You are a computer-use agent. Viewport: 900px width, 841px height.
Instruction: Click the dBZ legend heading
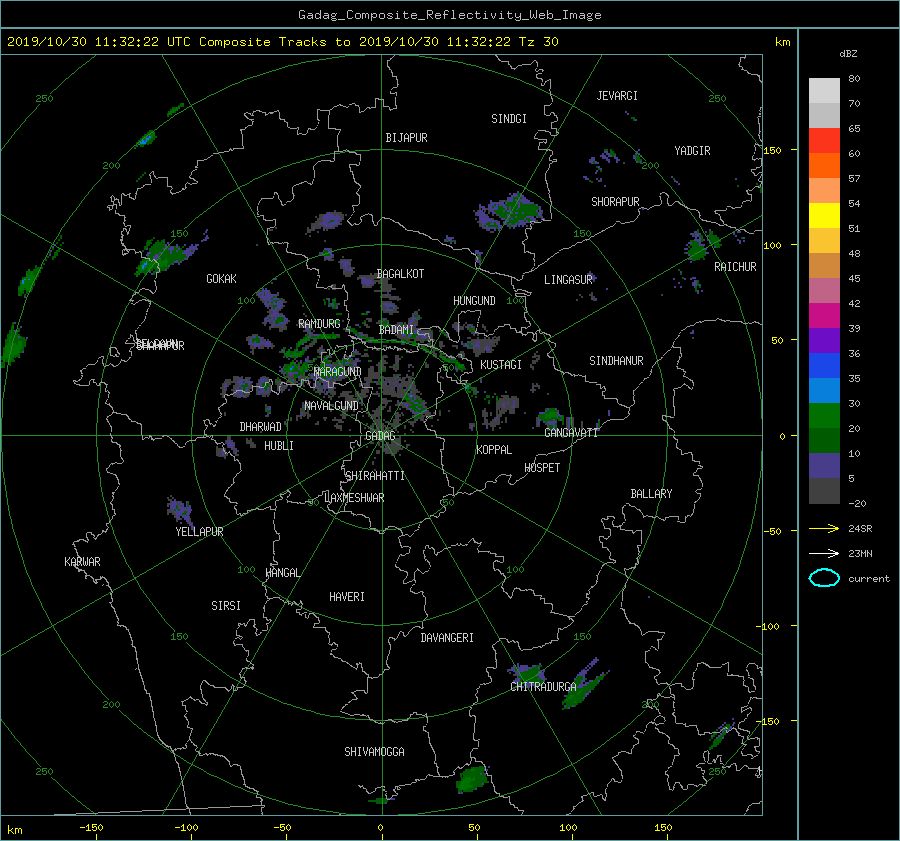click(x=848, y=54)
